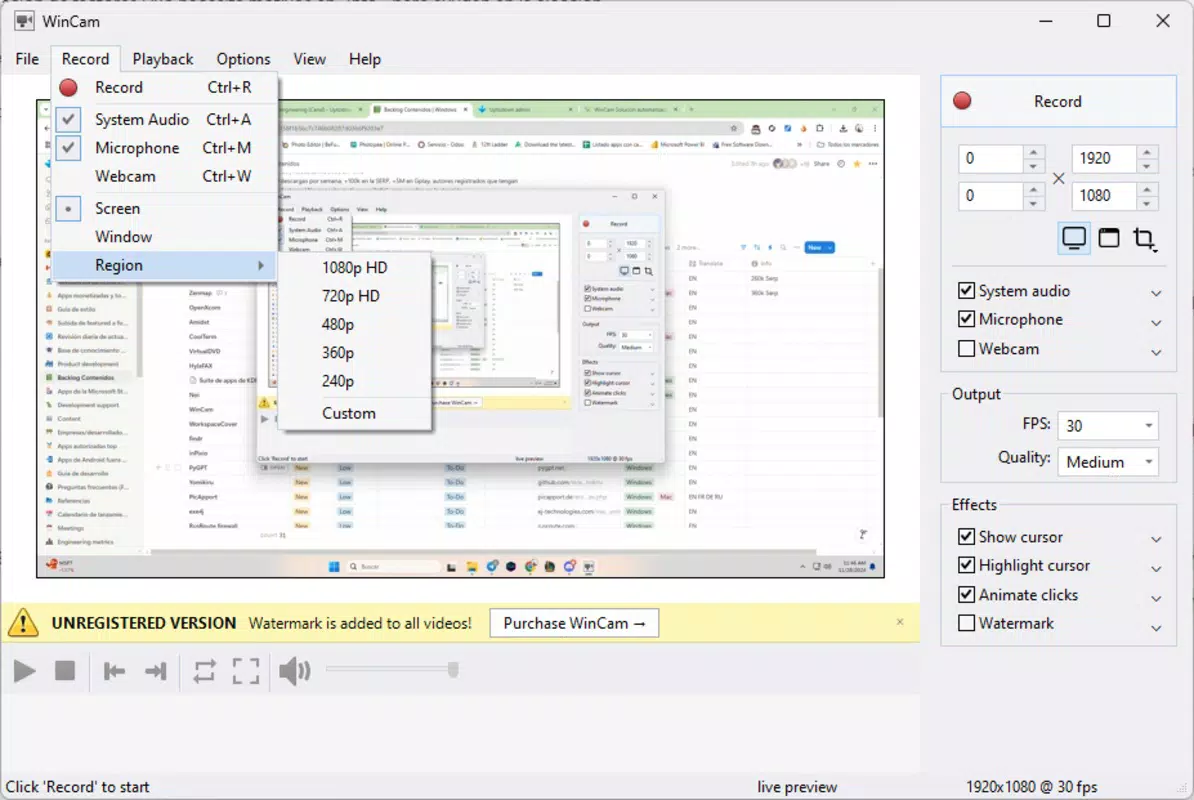Open the Playback menu
The height and width of the screenshot is (800, 1194).
click(x=163, y=59)
